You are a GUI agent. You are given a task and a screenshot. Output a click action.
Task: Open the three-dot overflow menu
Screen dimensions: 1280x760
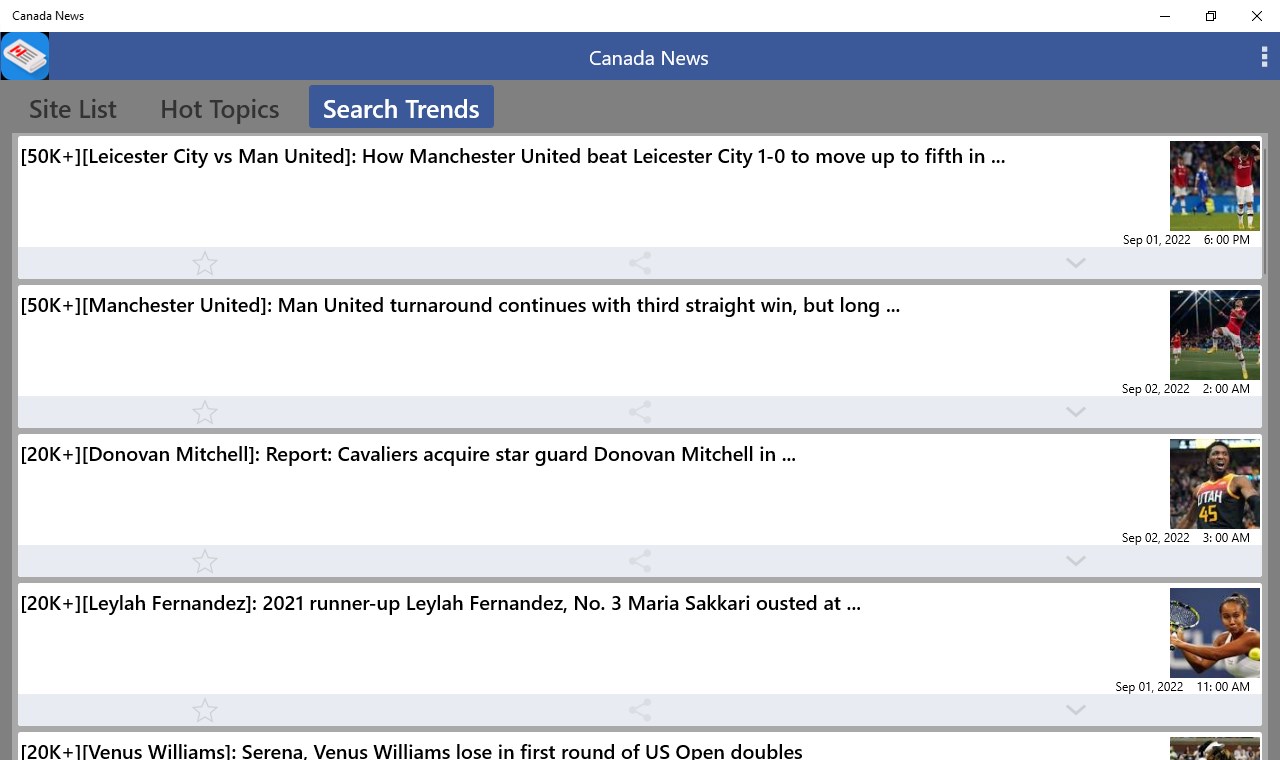pos(1264,57)
